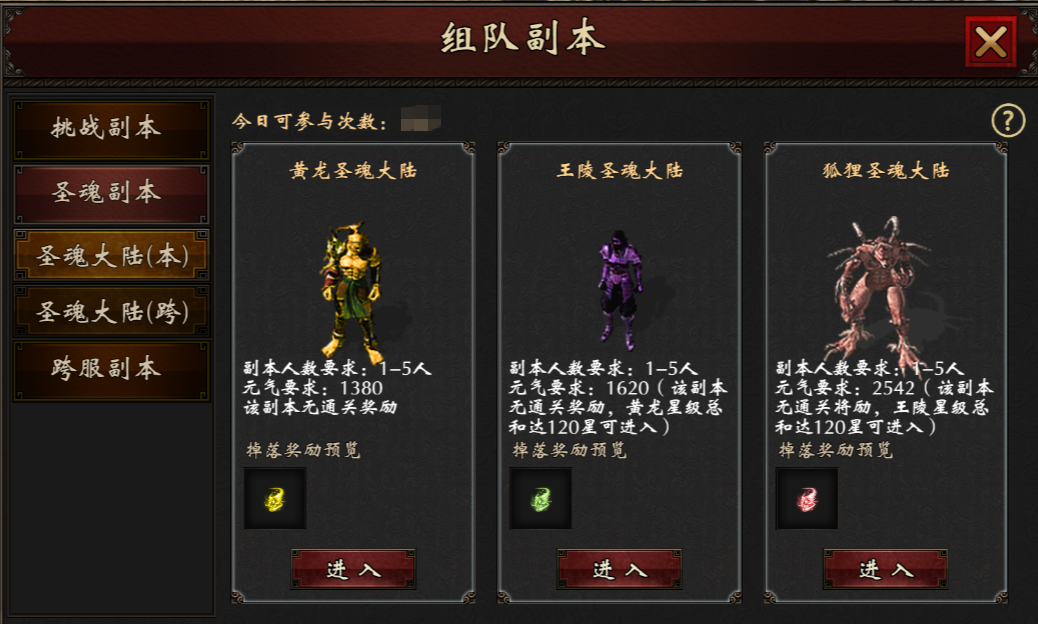
Task: Click the 黄龙圣魂大陆 card title
Action: (354, 171)
